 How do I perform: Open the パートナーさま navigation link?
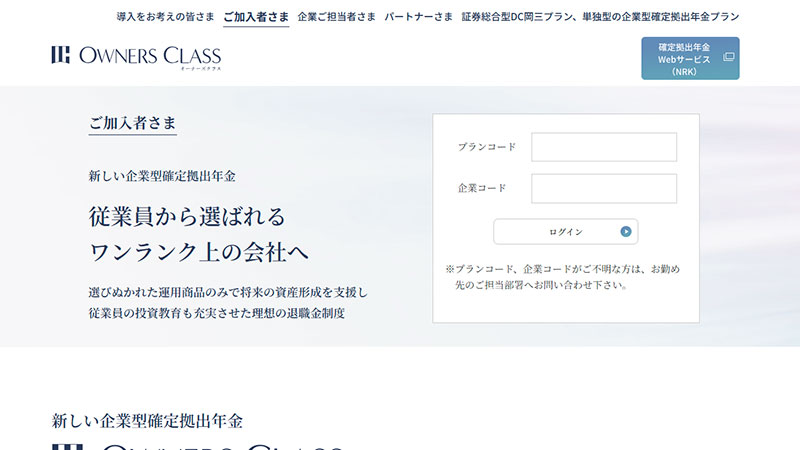click(418, 17)
